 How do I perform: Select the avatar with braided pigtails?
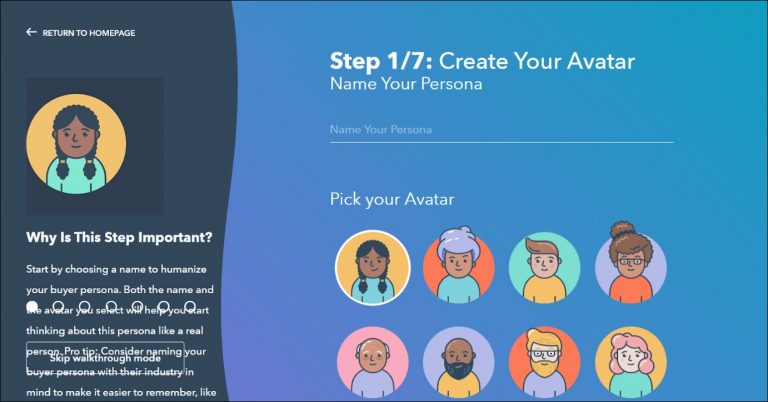pos(373,268)
